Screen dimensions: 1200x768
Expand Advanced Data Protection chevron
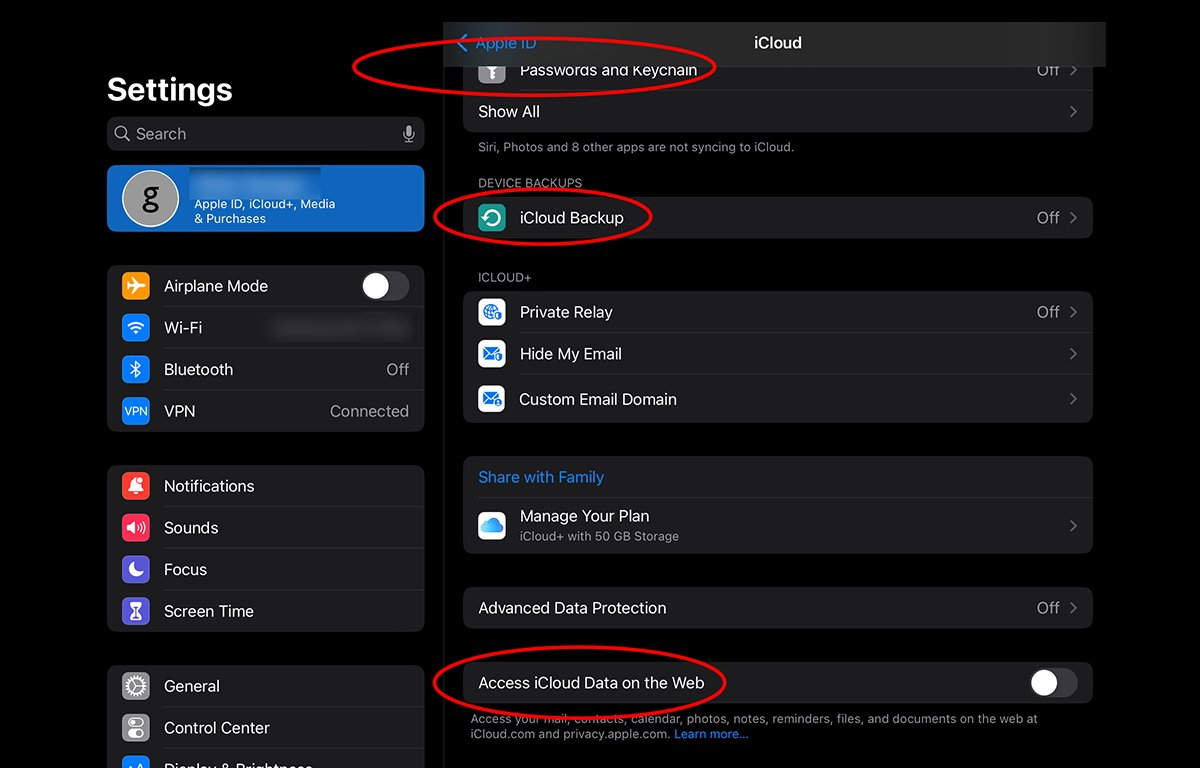coord(1073,608)
